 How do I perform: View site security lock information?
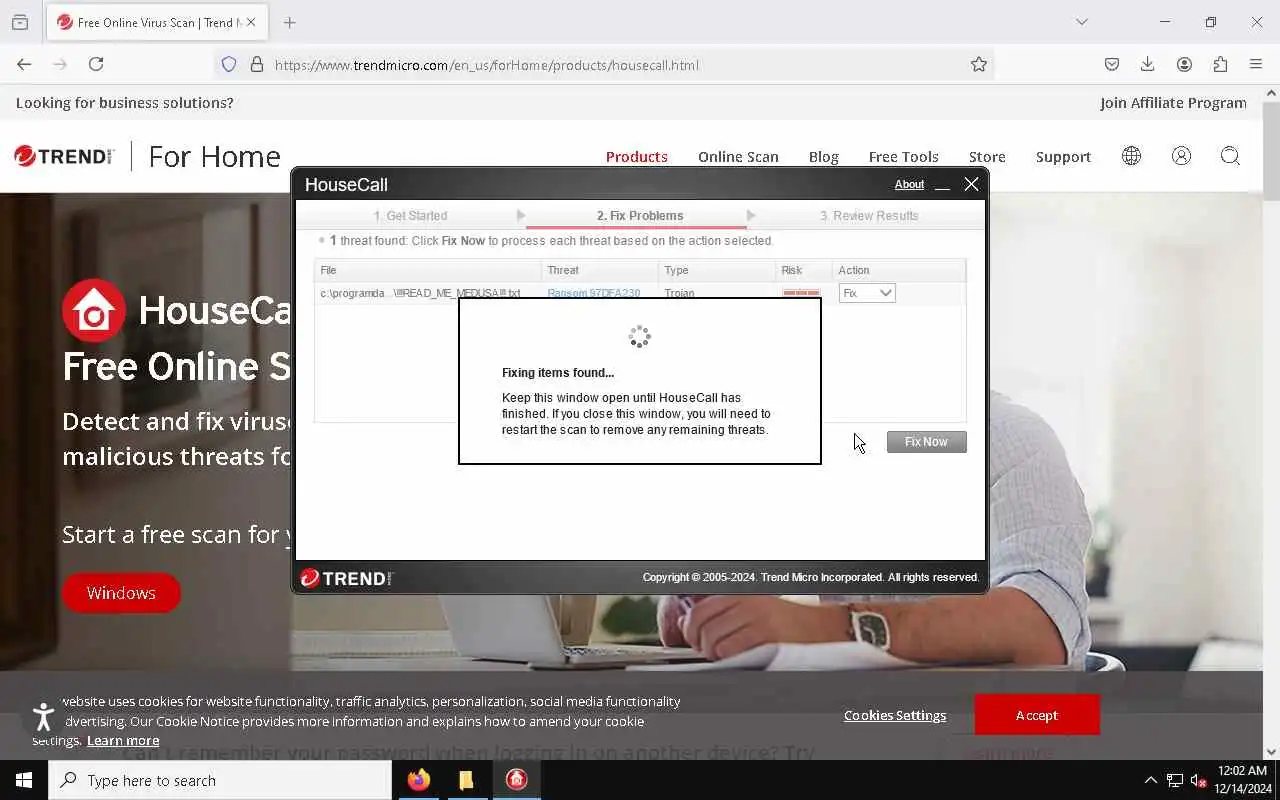click(x=257, y=65)
